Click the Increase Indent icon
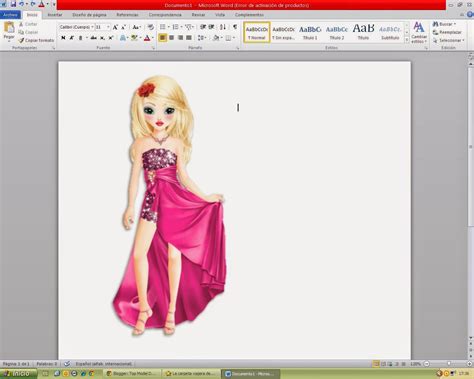 [211, 27]
